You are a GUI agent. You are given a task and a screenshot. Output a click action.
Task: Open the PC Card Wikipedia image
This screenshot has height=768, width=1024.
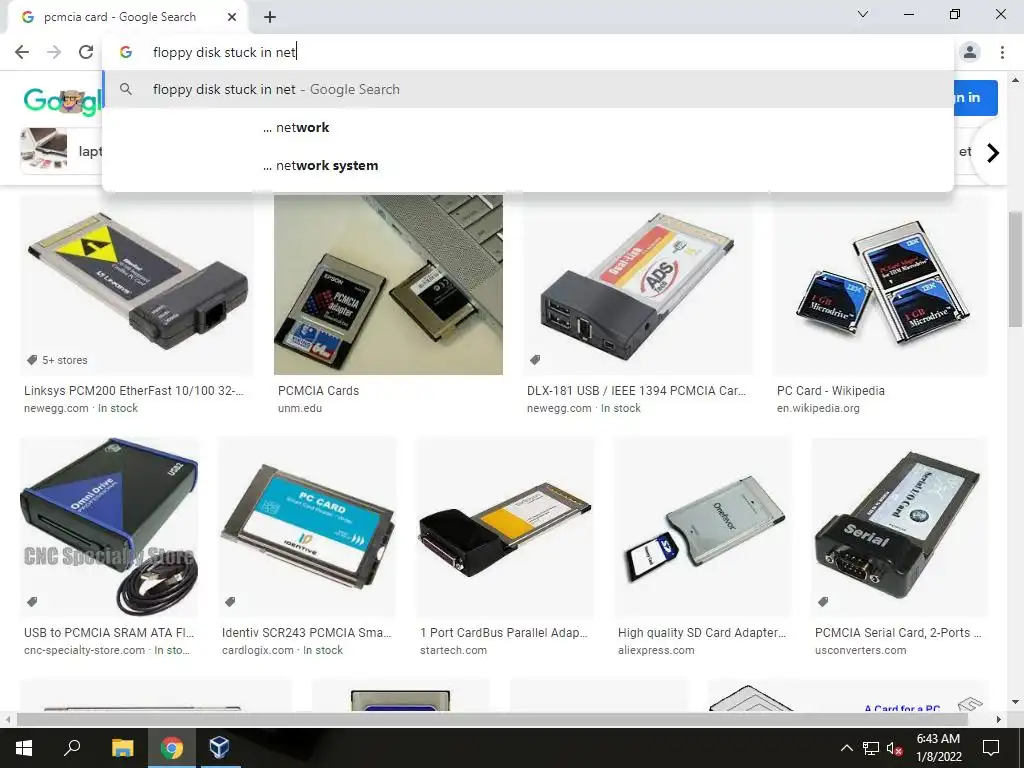(x=880, y=285)
